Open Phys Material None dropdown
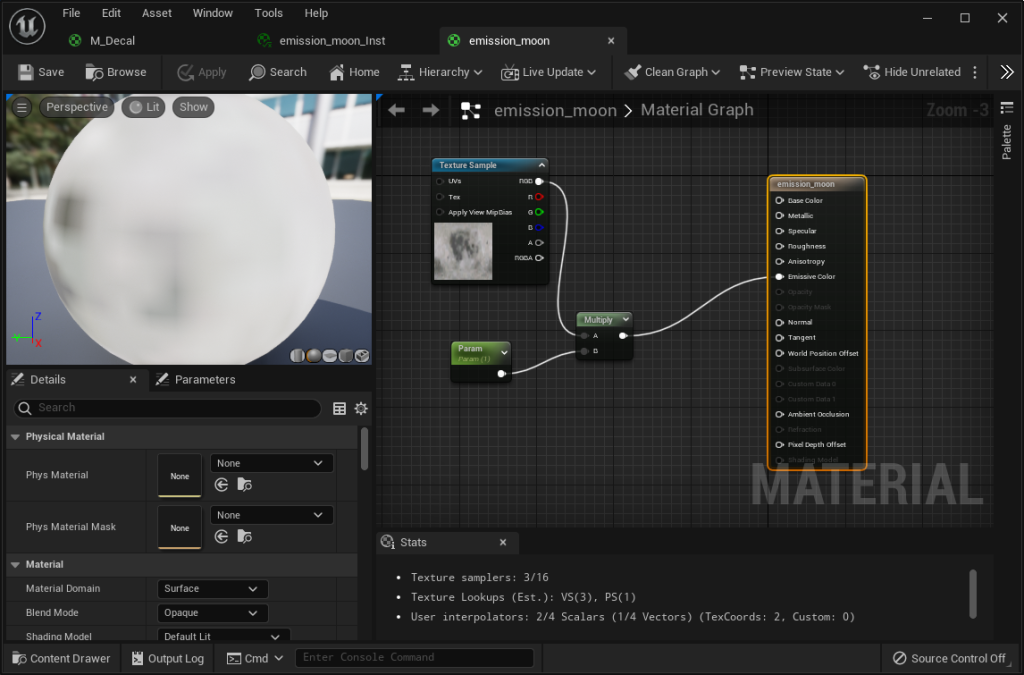Screen dimensions: 1024x675 [271, 463]
